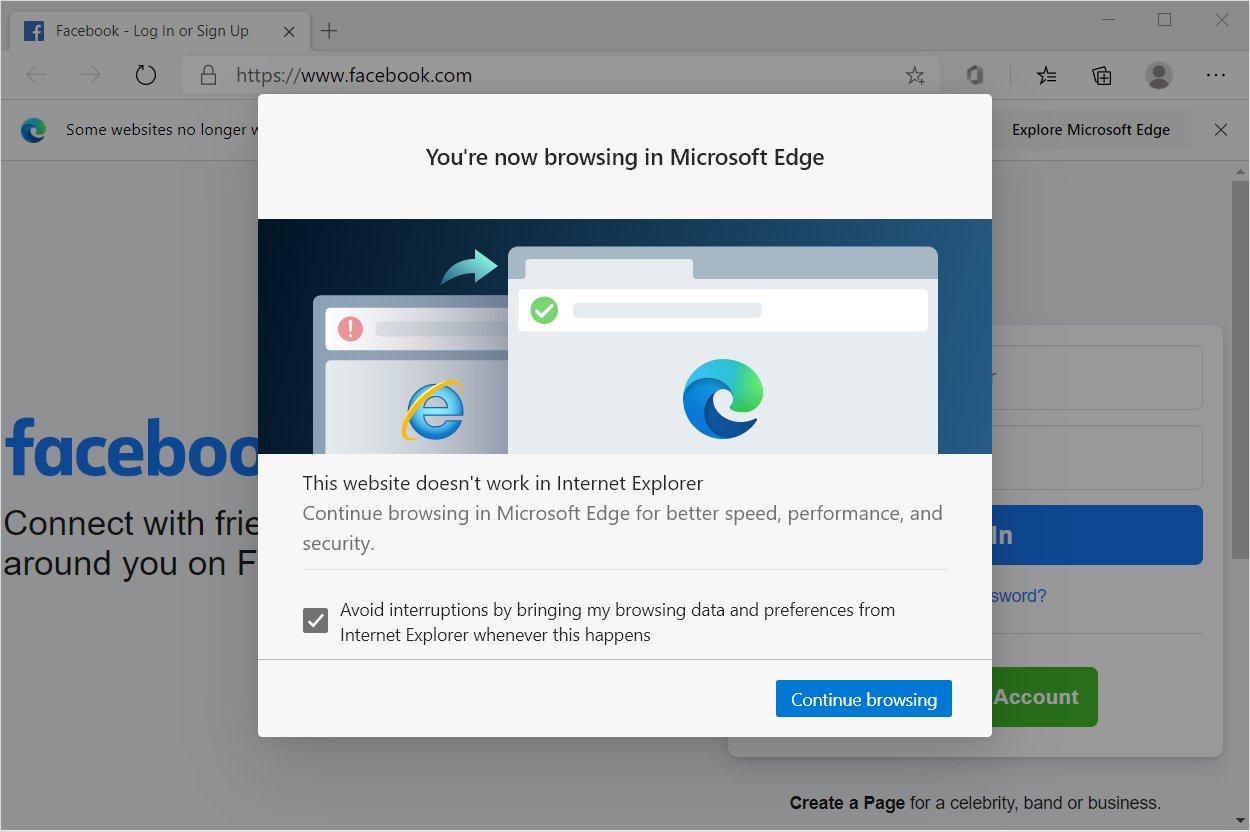Click the Forgot password link

pyautogui.click(x=1014, y=595)
